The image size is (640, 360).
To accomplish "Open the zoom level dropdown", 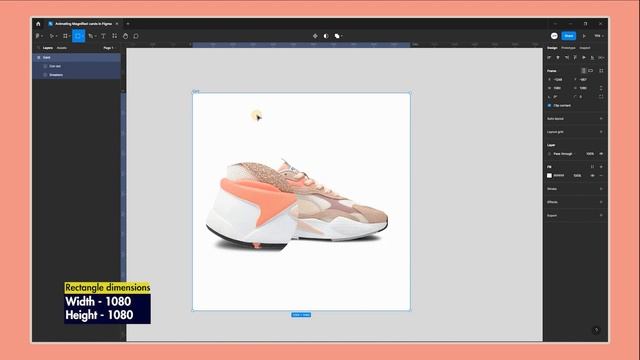I will 599,36.
